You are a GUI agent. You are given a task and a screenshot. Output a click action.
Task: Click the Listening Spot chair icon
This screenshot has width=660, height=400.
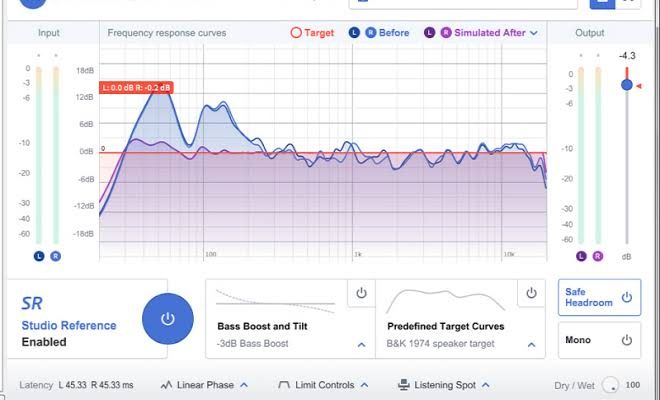[404, 384]
